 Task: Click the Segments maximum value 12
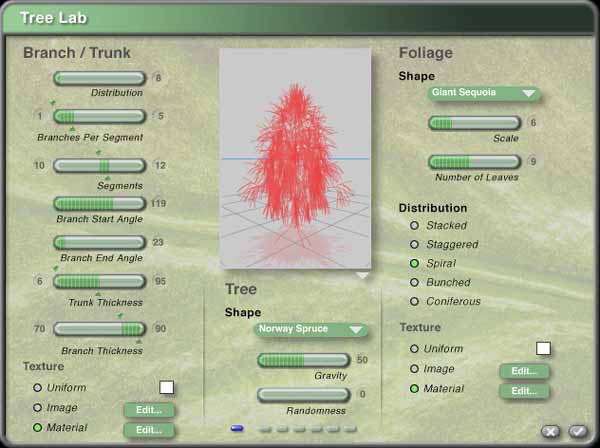[x=160, y=165]
